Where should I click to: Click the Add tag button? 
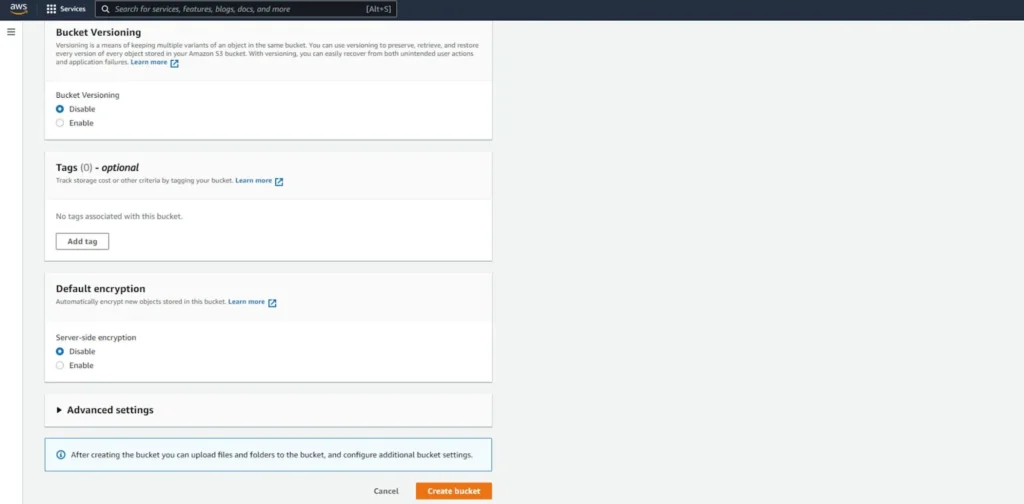82,242
